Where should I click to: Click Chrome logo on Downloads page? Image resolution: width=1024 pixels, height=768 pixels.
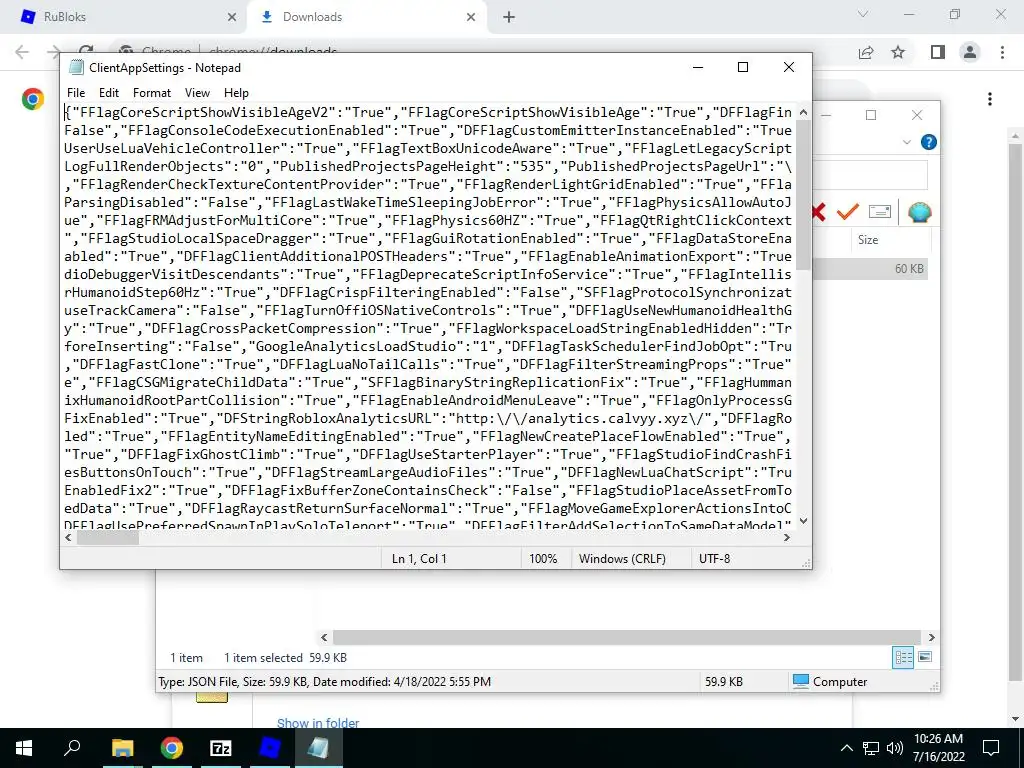click(33, 99)
